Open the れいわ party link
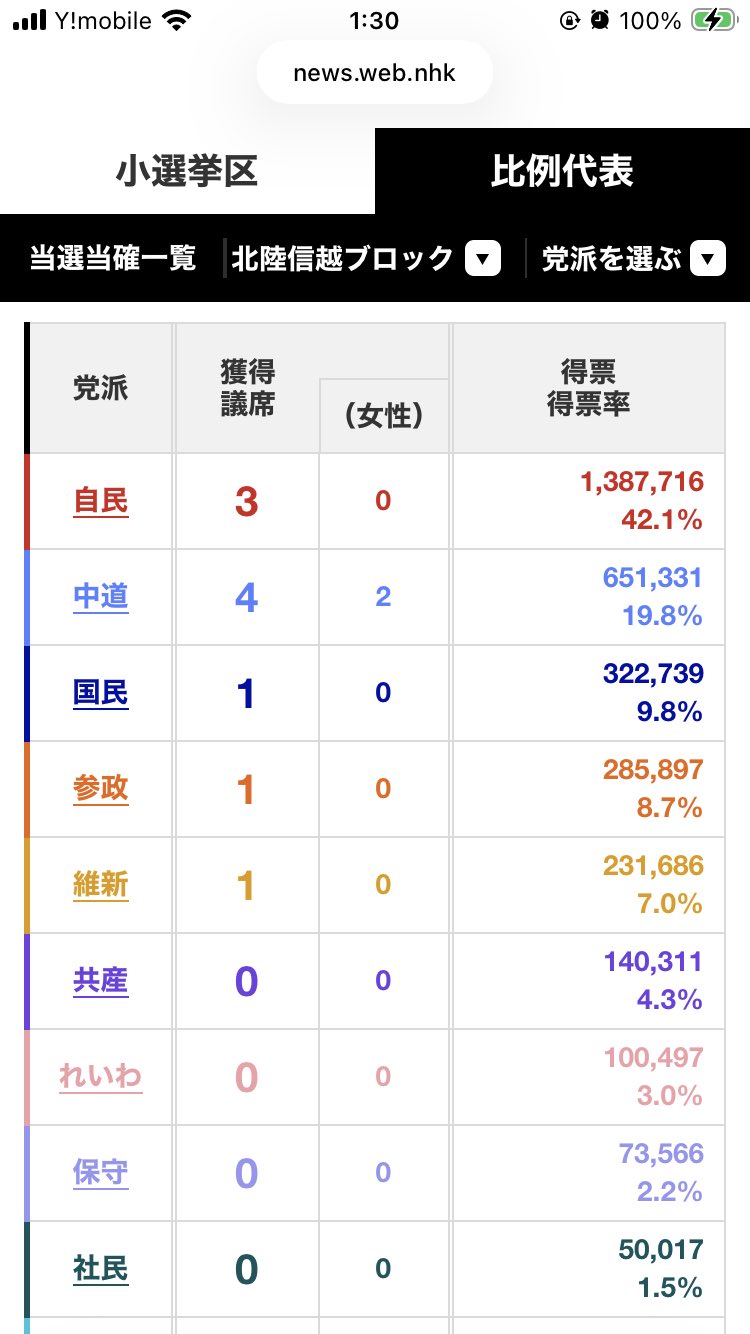 [x=101, y=1077]
